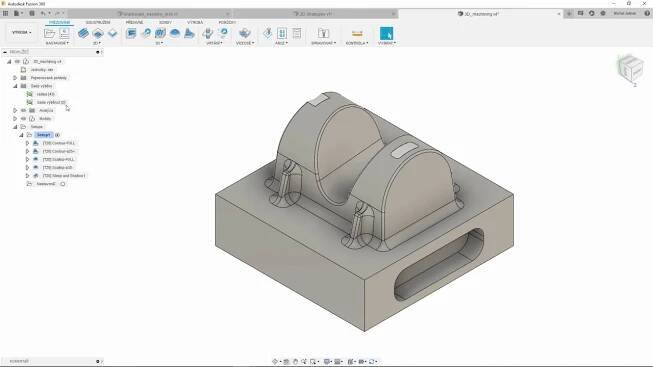Open the 3D group dropdown

click(159, 43)
